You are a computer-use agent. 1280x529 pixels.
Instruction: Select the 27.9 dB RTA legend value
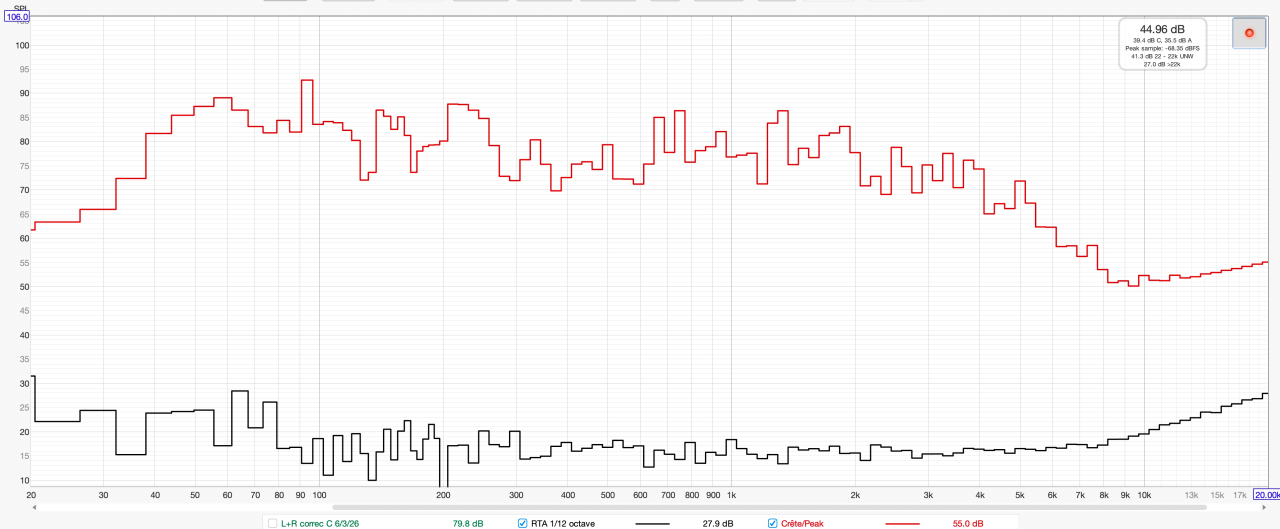click(x=718, y=523)
